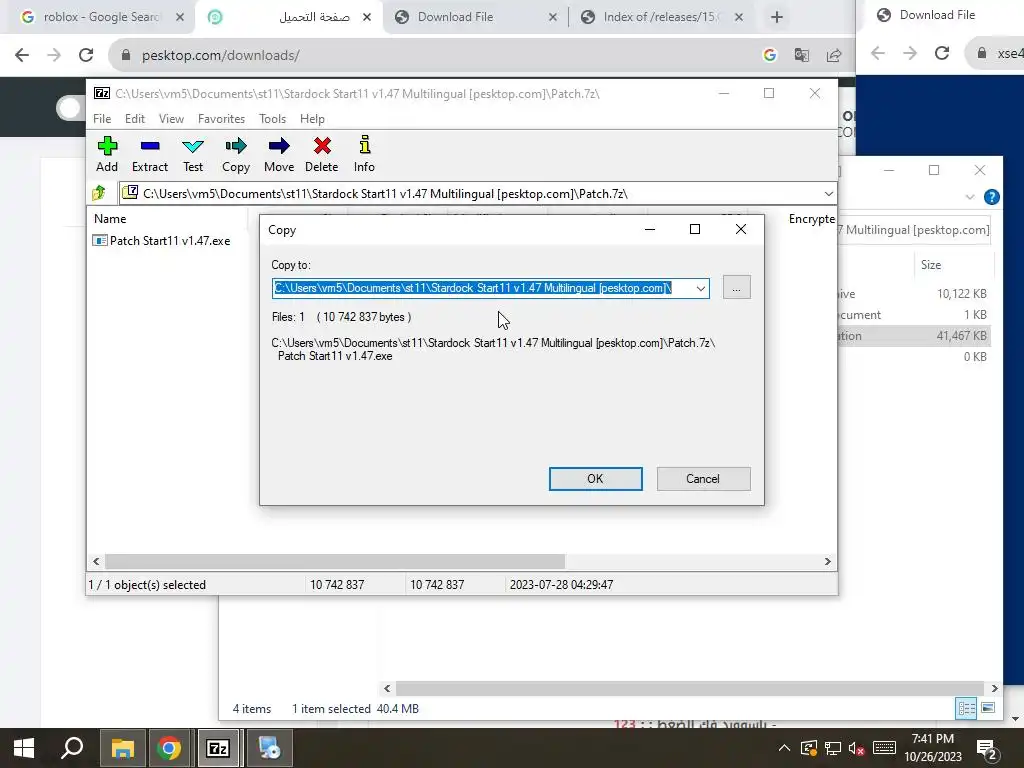
Task: Switch to Chrome on the taskbar
Action: click(169, 748)
